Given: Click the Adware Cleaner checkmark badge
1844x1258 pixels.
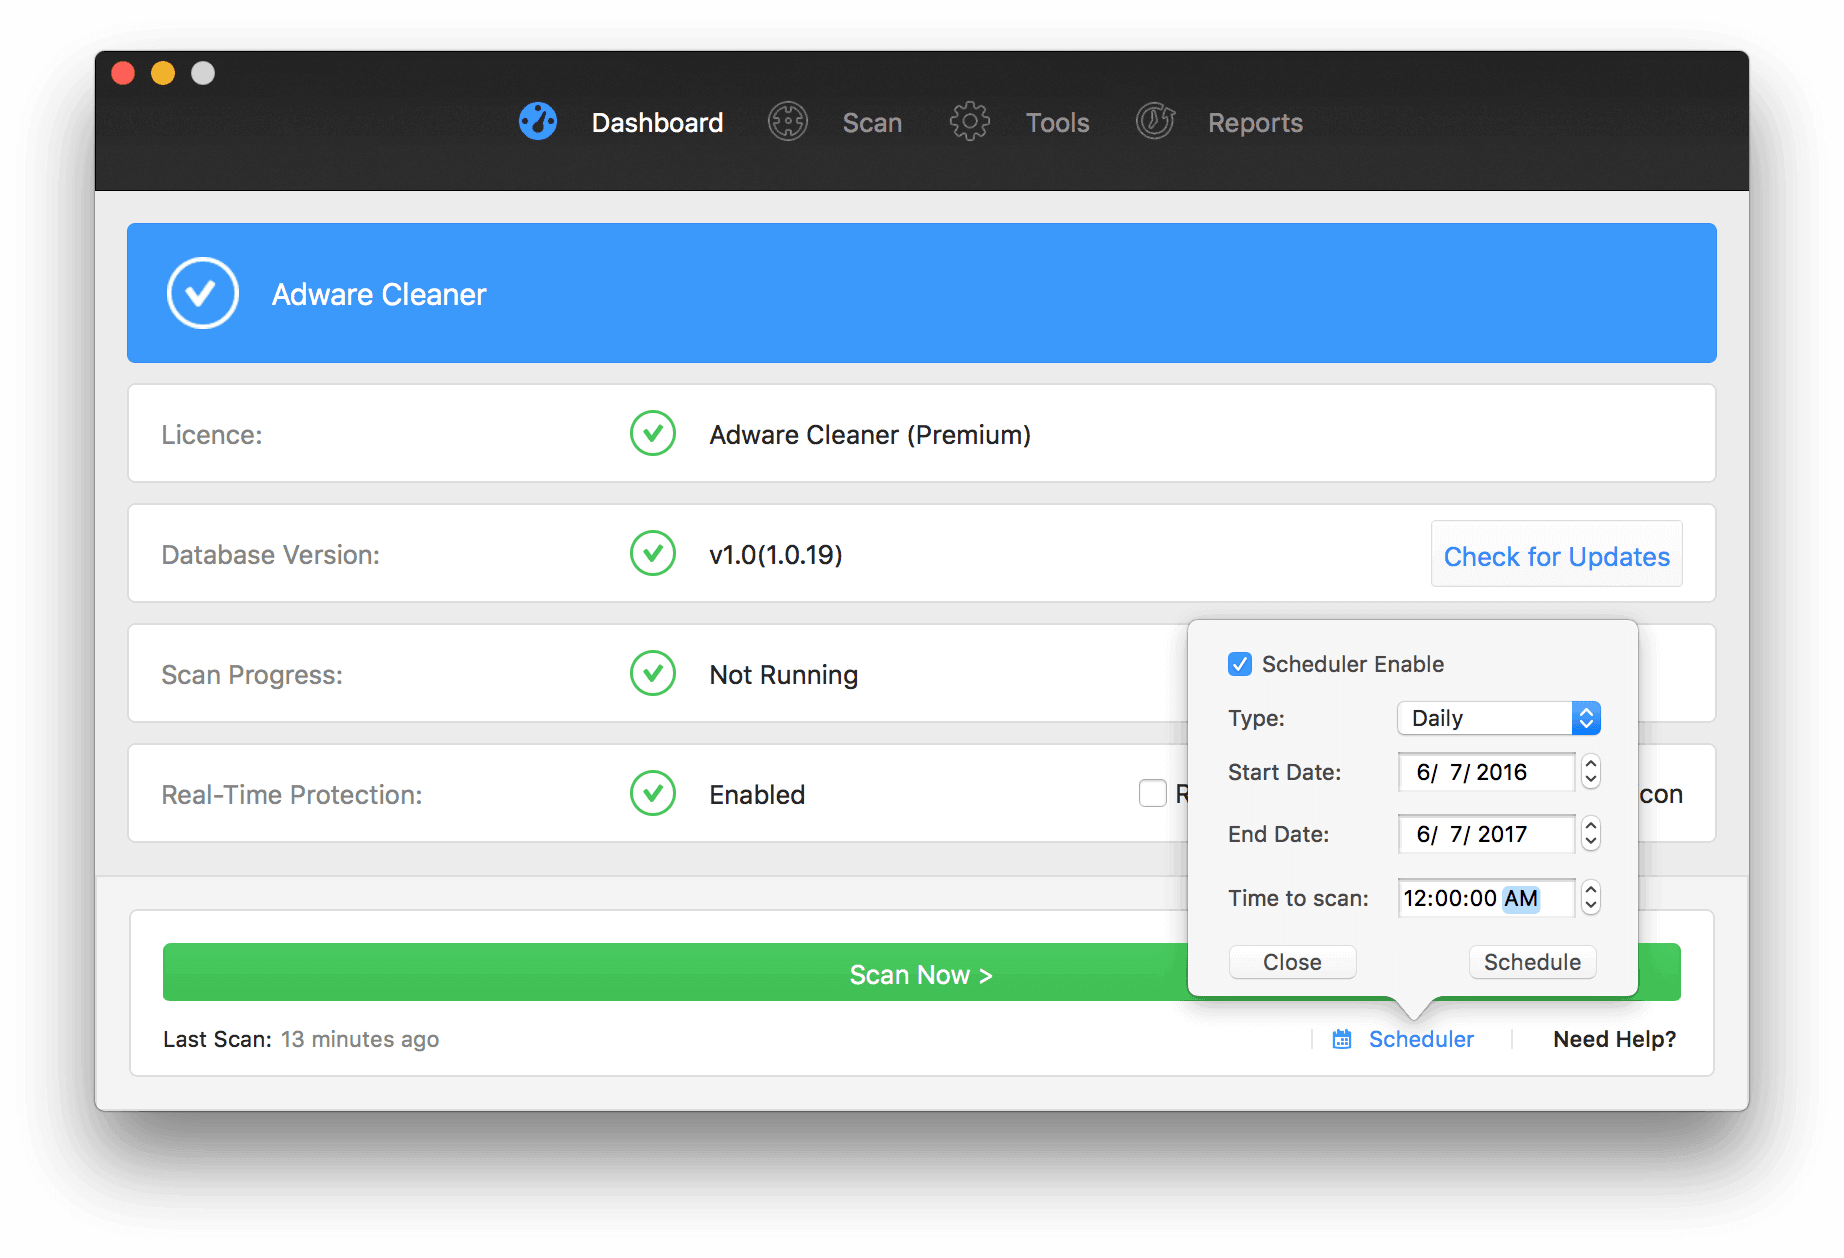Looking at the screenshot, I should click(203, 294).
